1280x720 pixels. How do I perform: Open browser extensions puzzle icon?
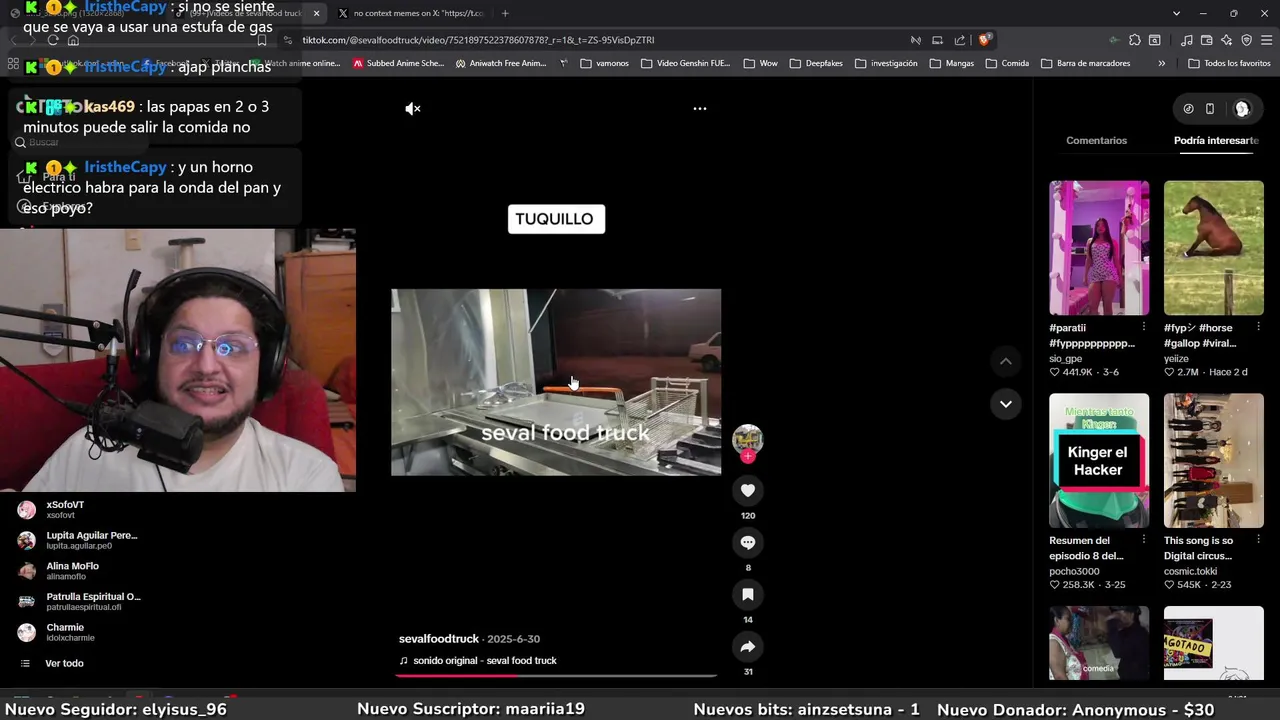(1134, 40)
